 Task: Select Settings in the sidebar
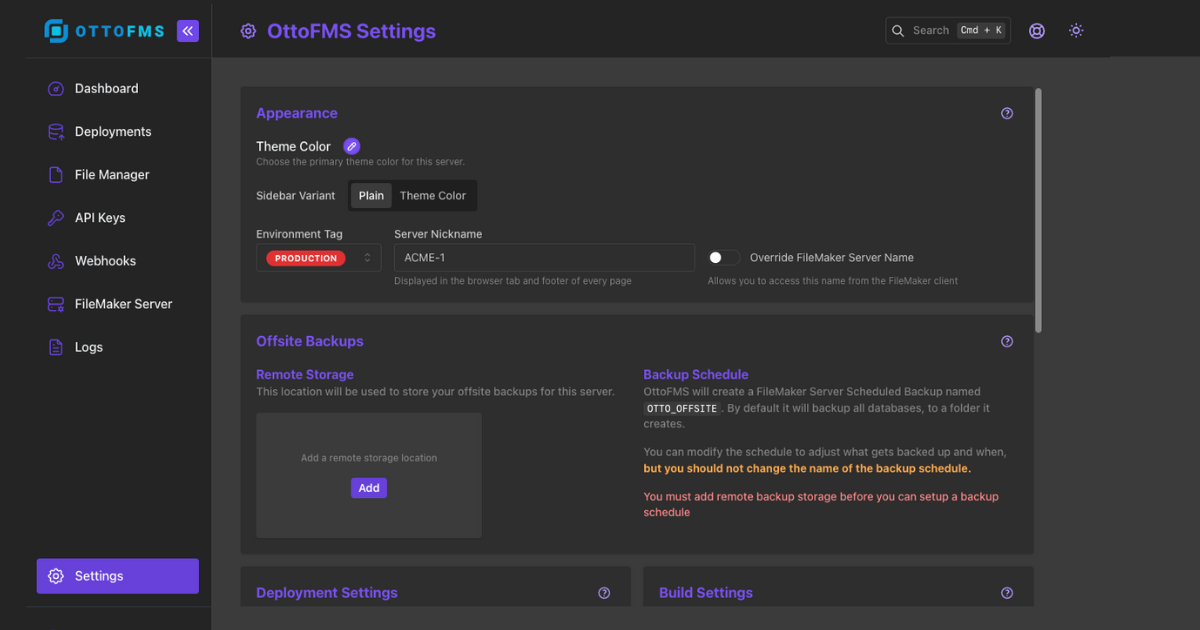(x=118, y=576)
